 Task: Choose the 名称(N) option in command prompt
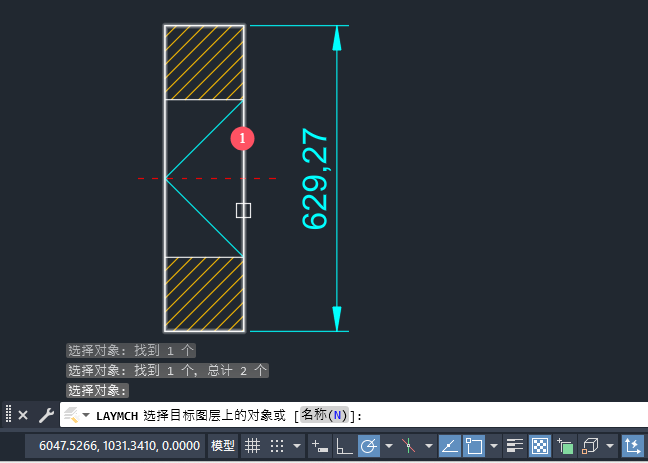324,415
